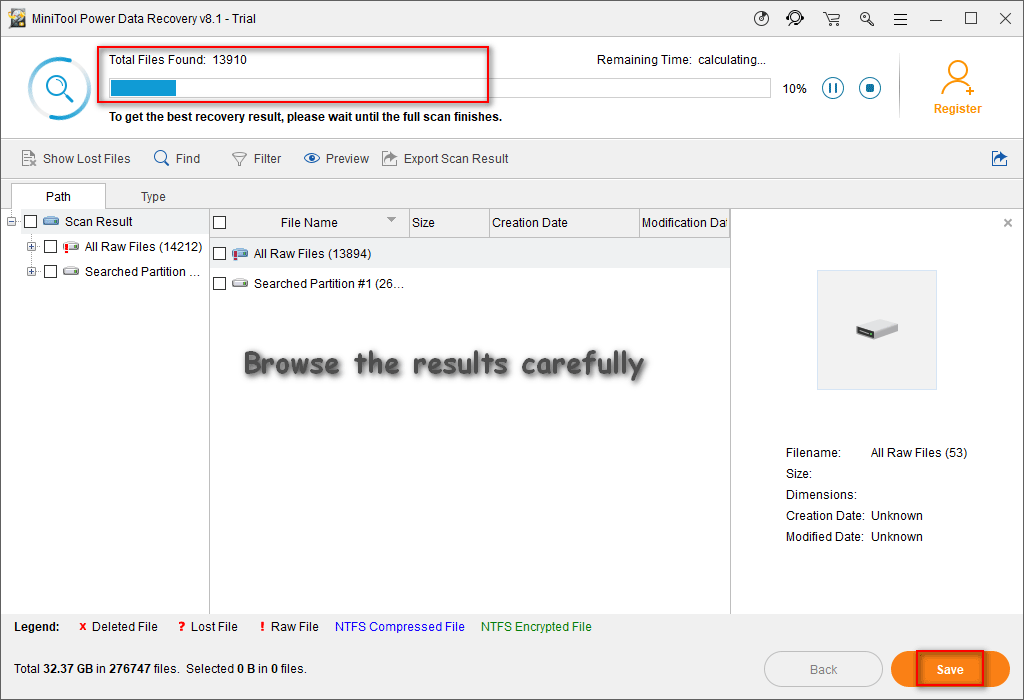Image resolution: width=1024 pixels, height=700 pixels.
Task: Open the support chat icon
Action: tap(795, 18)
